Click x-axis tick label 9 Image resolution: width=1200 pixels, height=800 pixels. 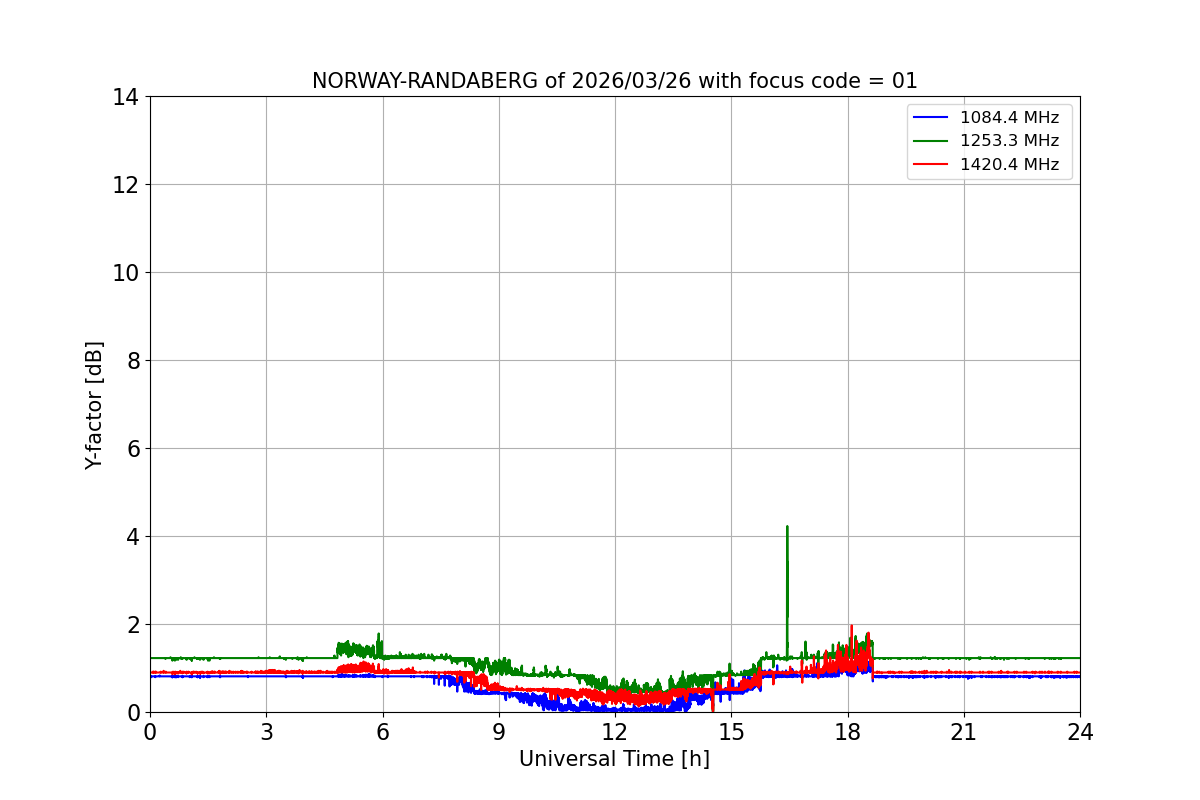[x=499, y=732]
